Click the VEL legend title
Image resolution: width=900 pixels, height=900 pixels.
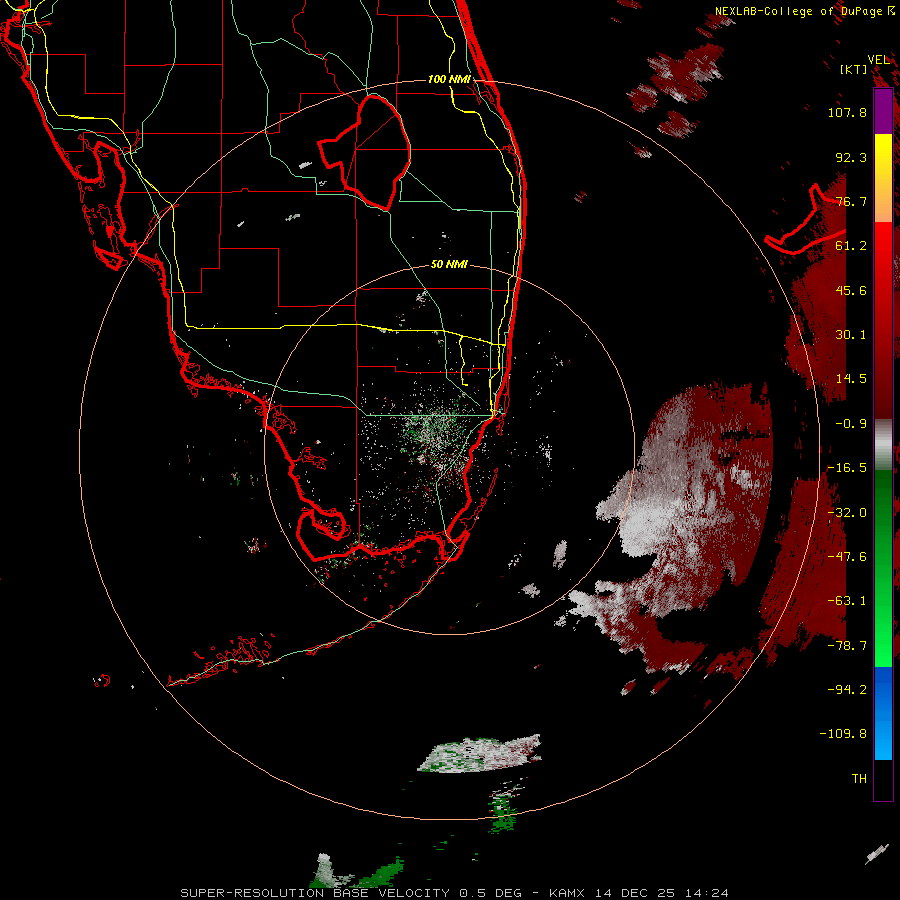click(x=878, y=60)
